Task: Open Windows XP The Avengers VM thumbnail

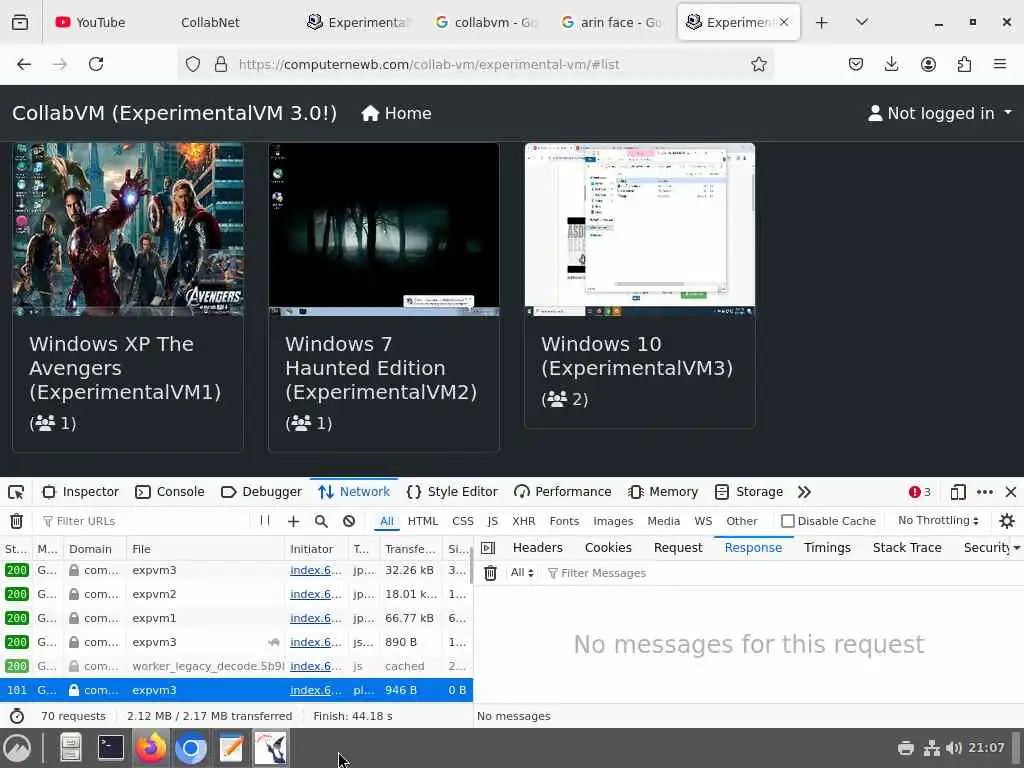Action: pyautogui.click(x=128, y=230)
